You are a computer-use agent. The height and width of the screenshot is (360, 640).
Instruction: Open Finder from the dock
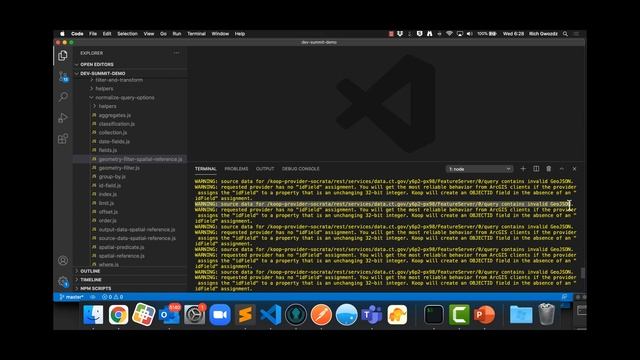93,315
